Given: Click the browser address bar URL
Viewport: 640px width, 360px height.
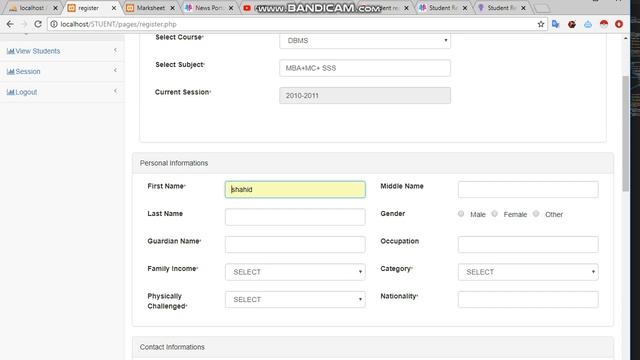Looking at the screenshot, I should tap(118, 24).
